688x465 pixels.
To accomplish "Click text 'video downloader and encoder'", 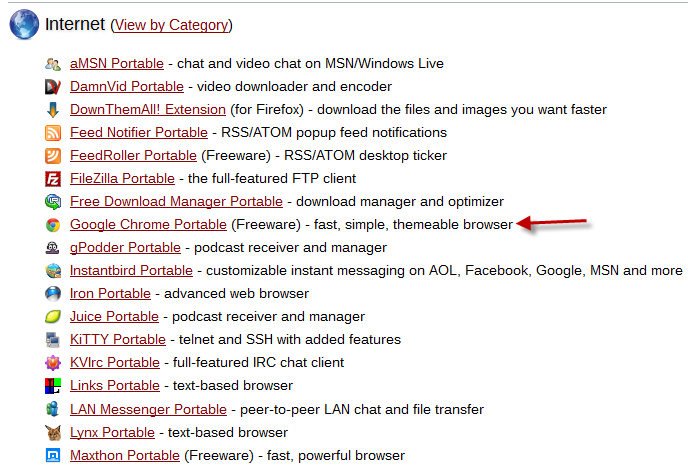I will click(x=294, y=86).
